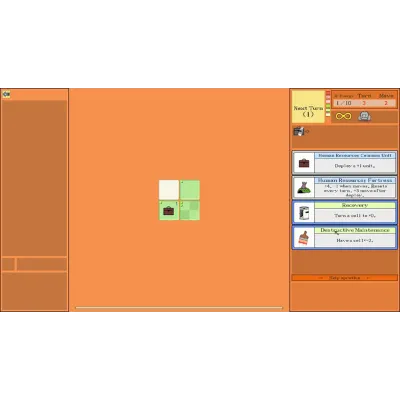400x400 pixels.
Task: Click the briefcase icon in the unit card
Action: [304, 163]
